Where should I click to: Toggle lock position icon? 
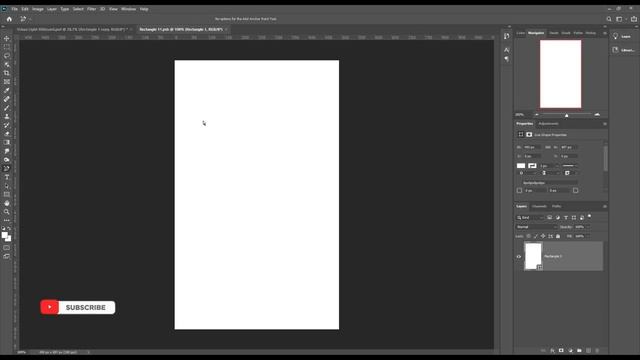(543, 236)
